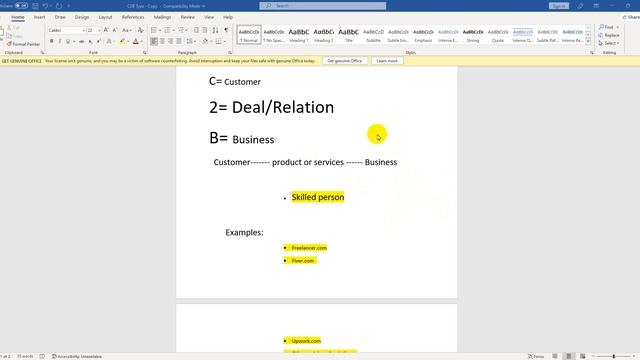This screenshot has height=360, width=640.
Task: Switch to the Home tab
Action: [x=18, y=17]
